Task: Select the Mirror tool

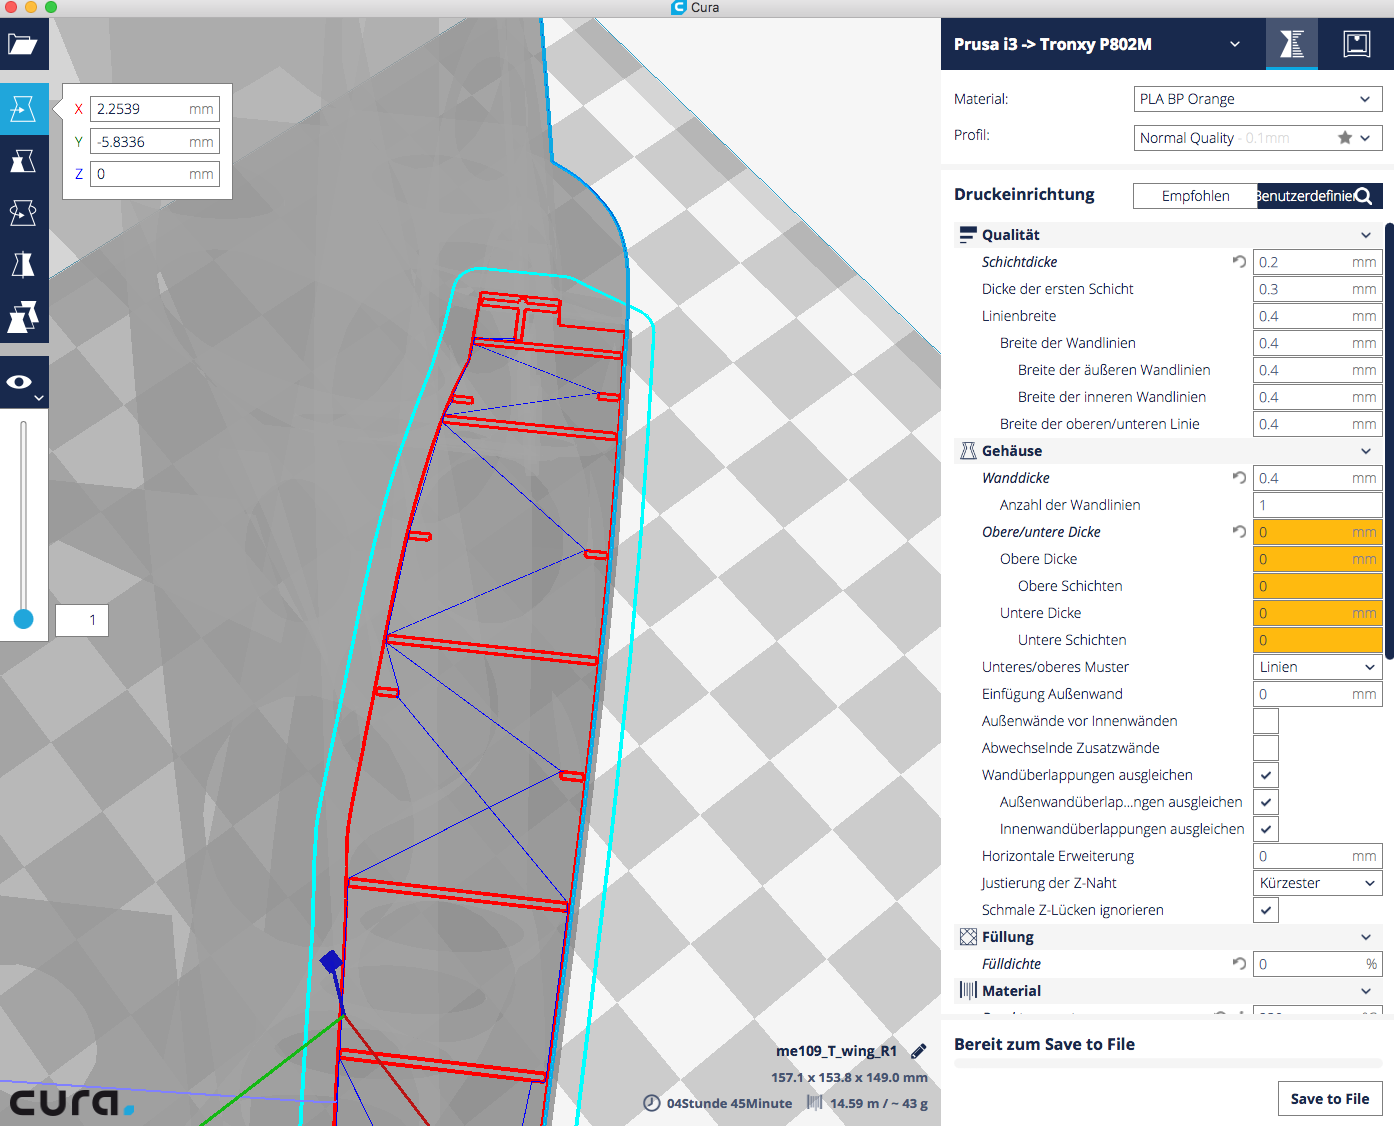Action: 23,265
